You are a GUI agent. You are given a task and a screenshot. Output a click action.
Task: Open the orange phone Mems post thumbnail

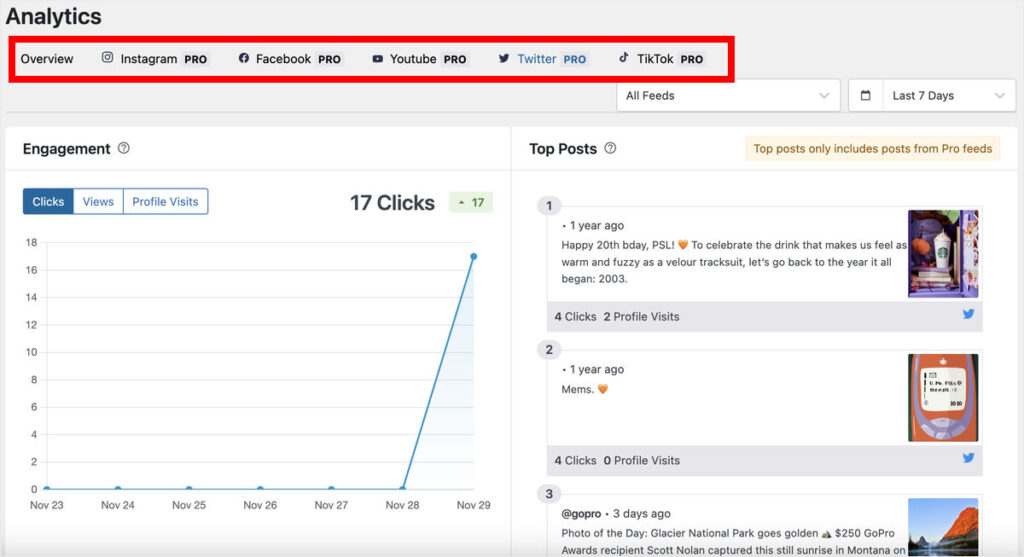tap(943, 398)
